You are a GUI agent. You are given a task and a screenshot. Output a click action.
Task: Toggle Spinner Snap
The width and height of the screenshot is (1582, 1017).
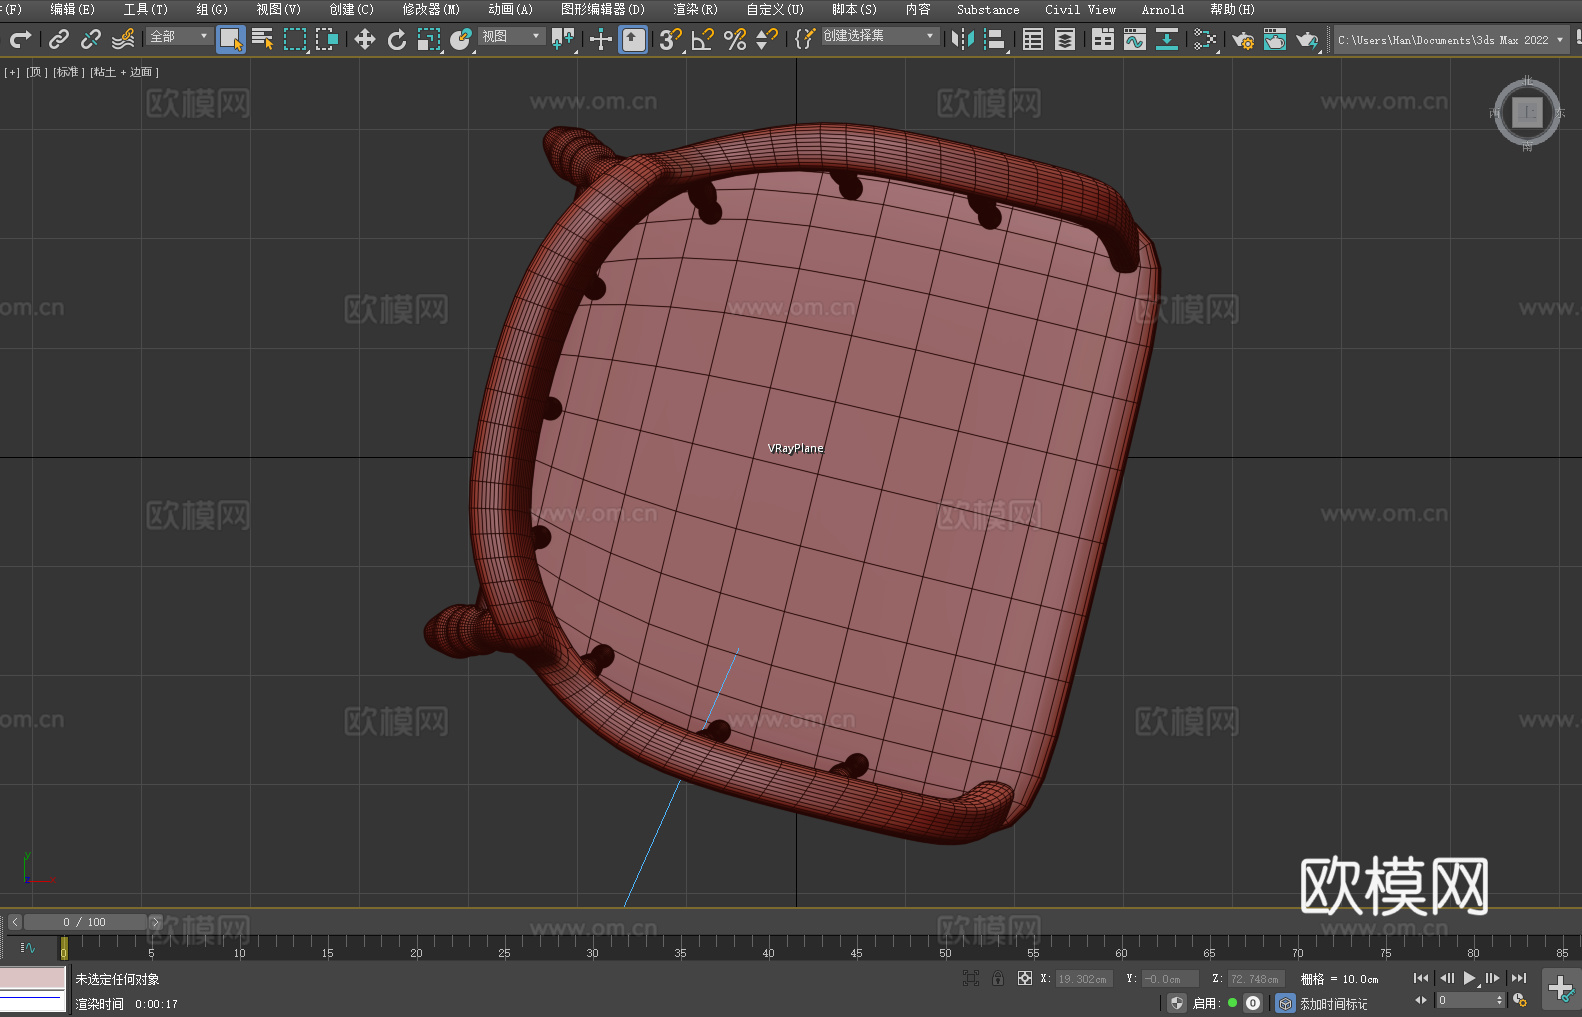coord(767,39)
